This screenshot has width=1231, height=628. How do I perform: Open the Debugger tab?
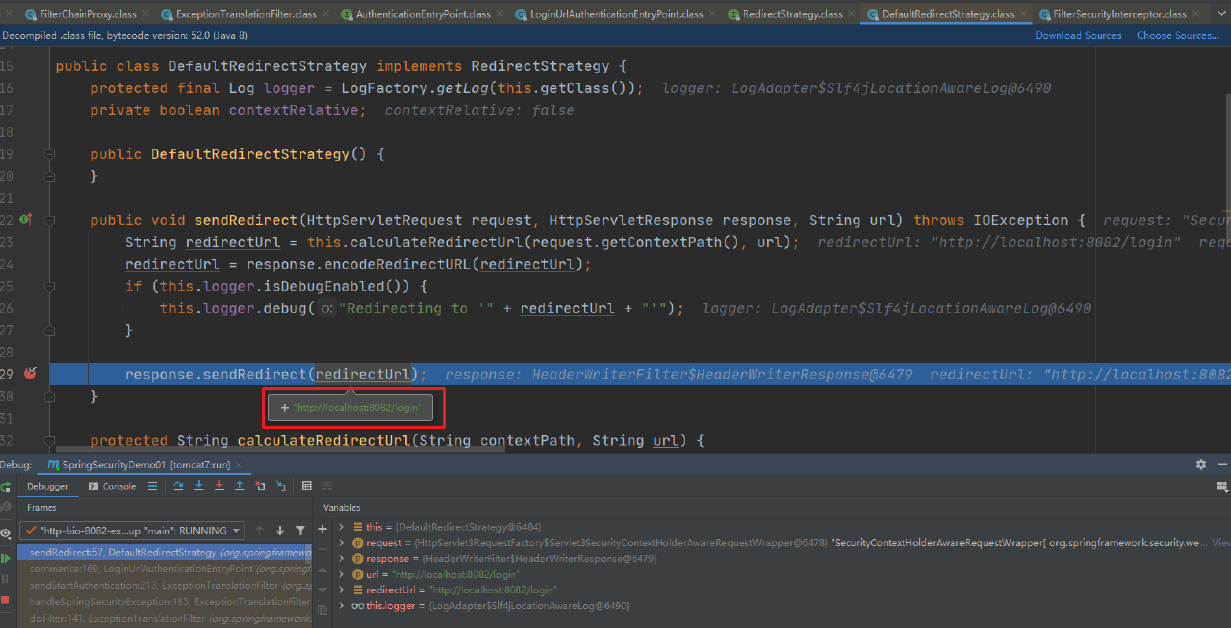(x=48, y=486)
